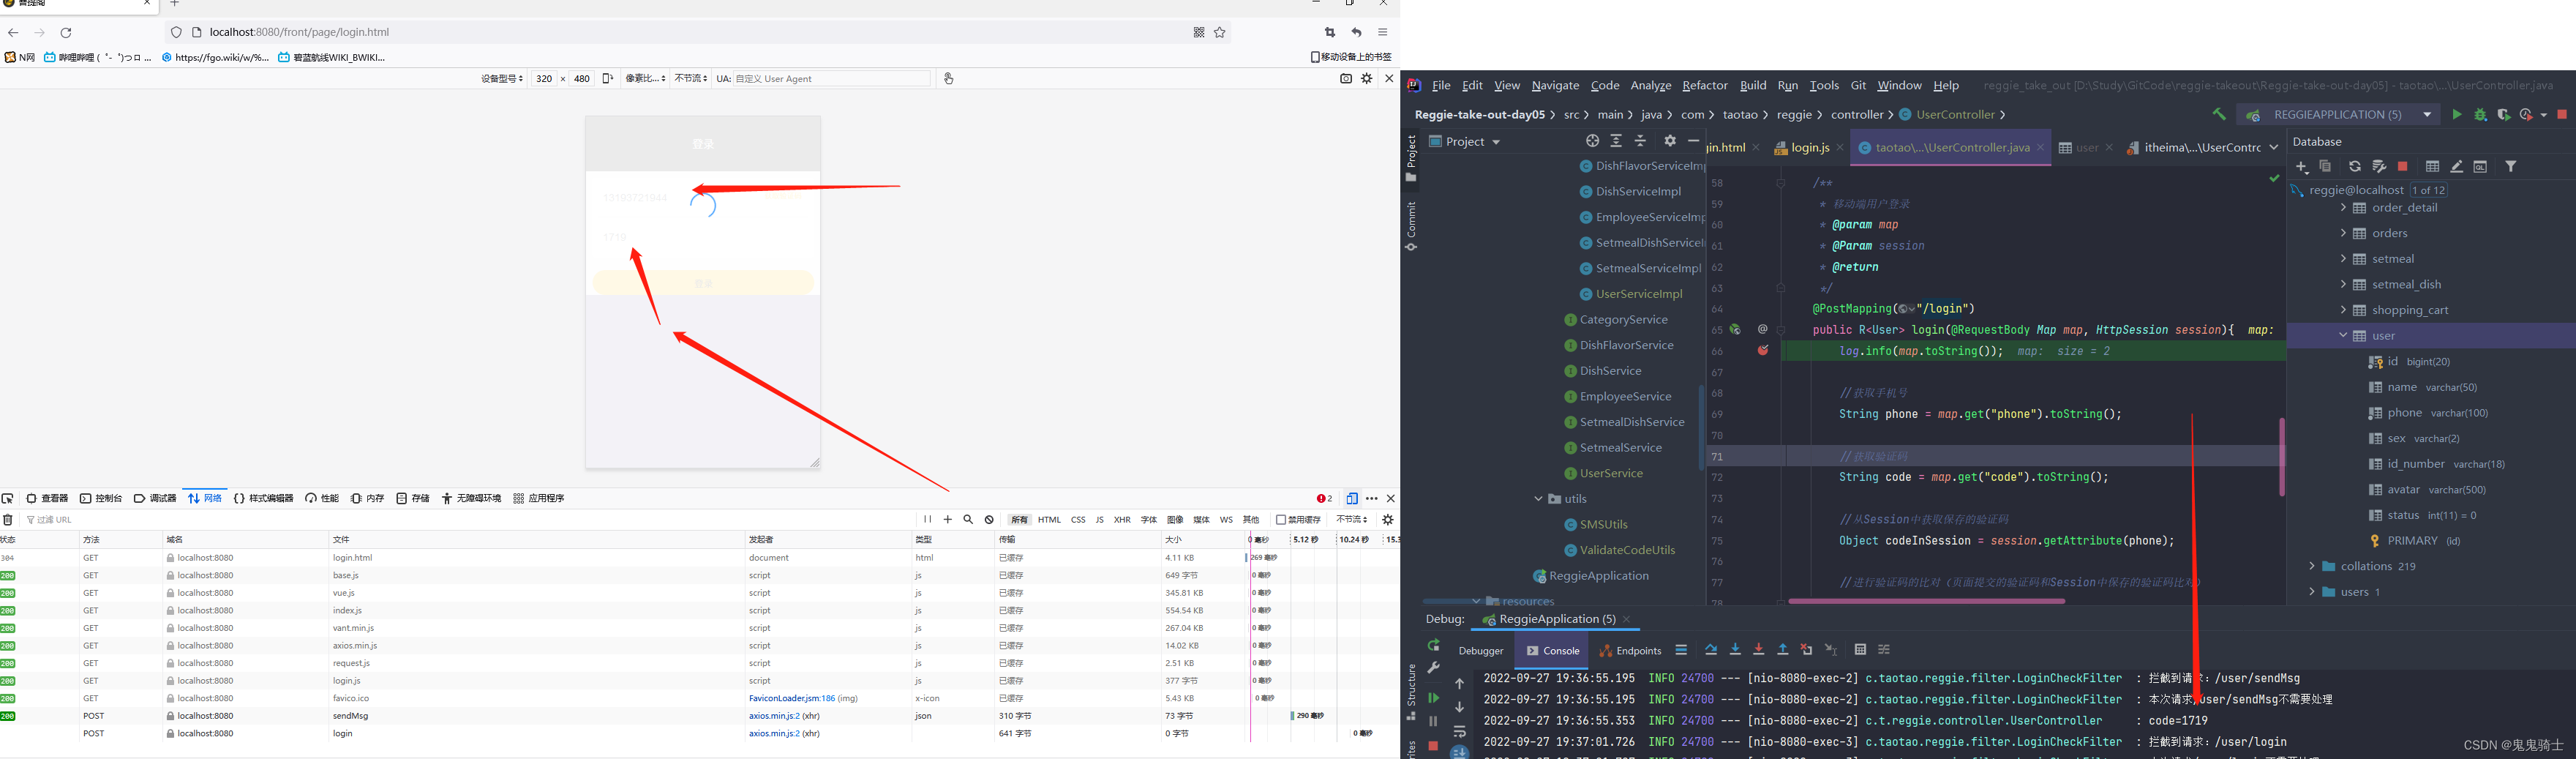Toggle pause recording in network toolbar
The image size is (2576, 759).
(927, 520)
